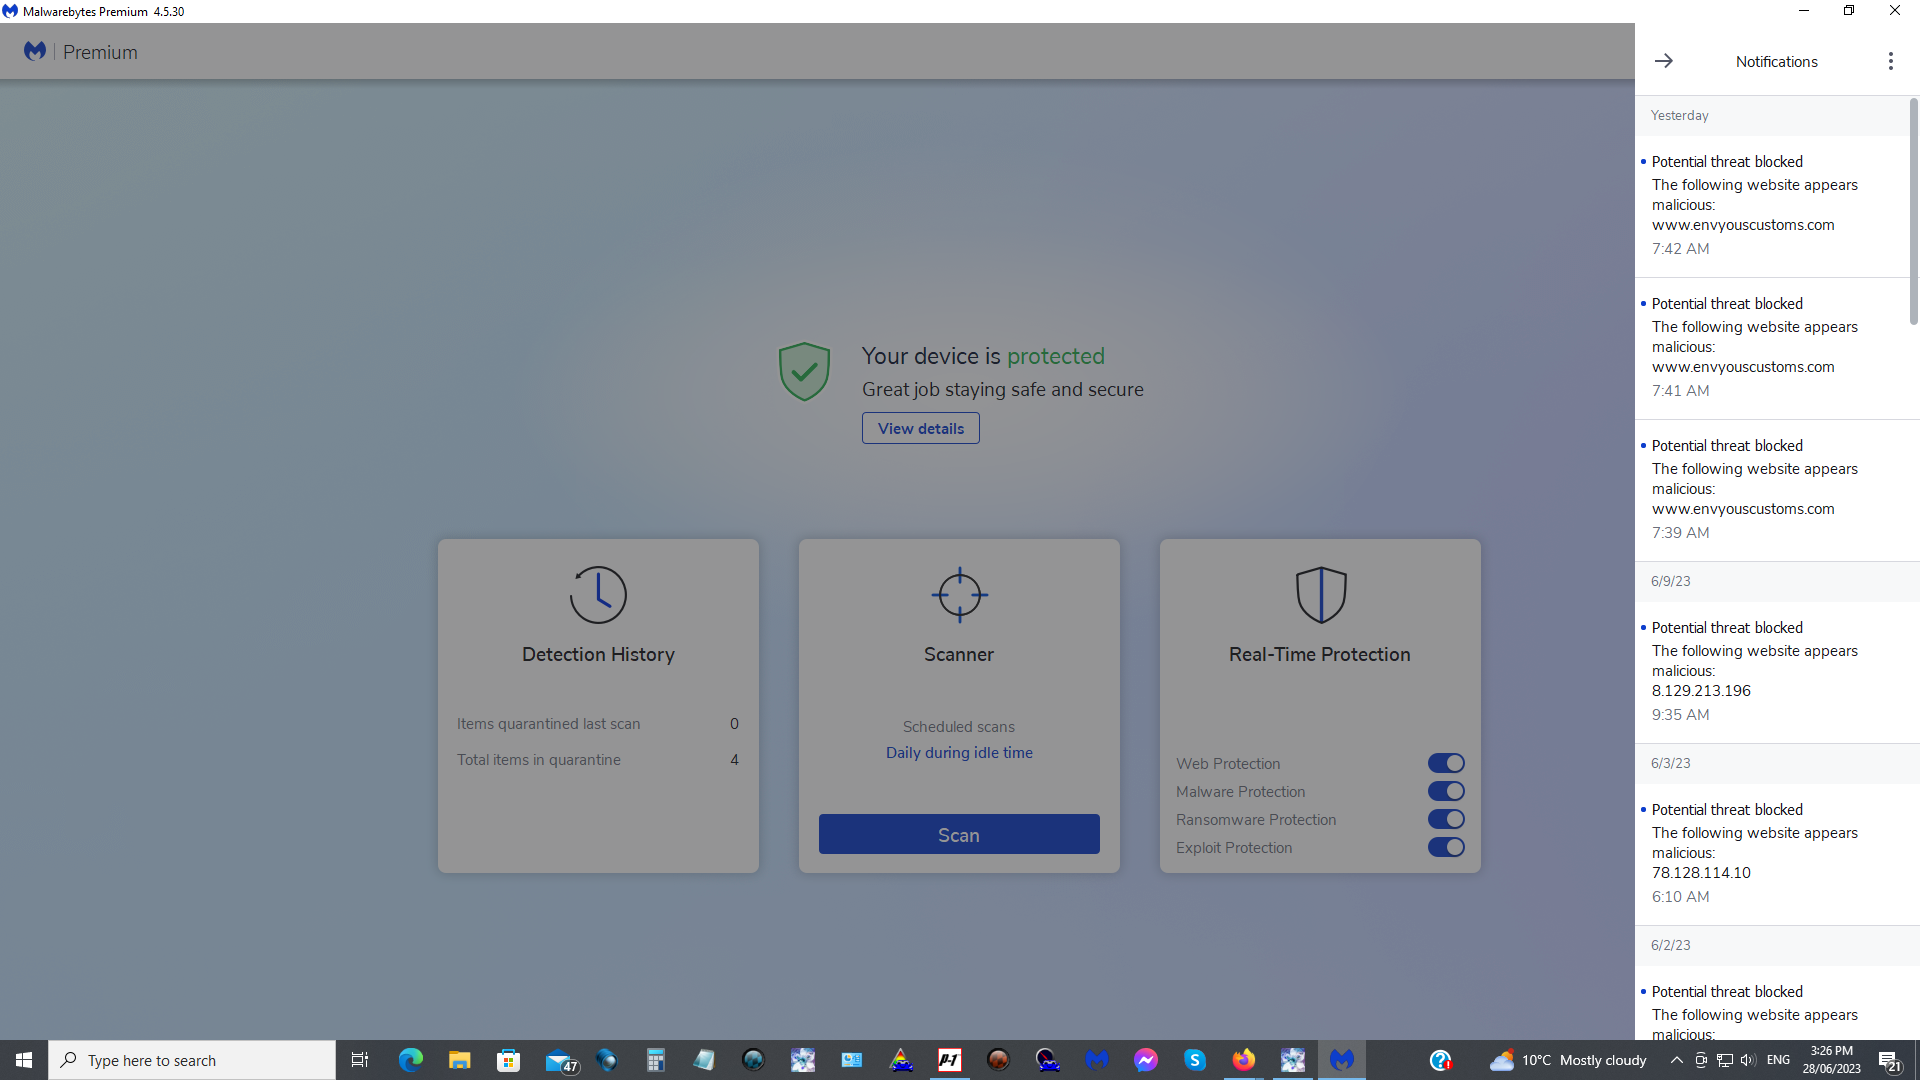1920x1080 pixels.
Task: Focus the Type here to search box
Action: click(192, 1060)
